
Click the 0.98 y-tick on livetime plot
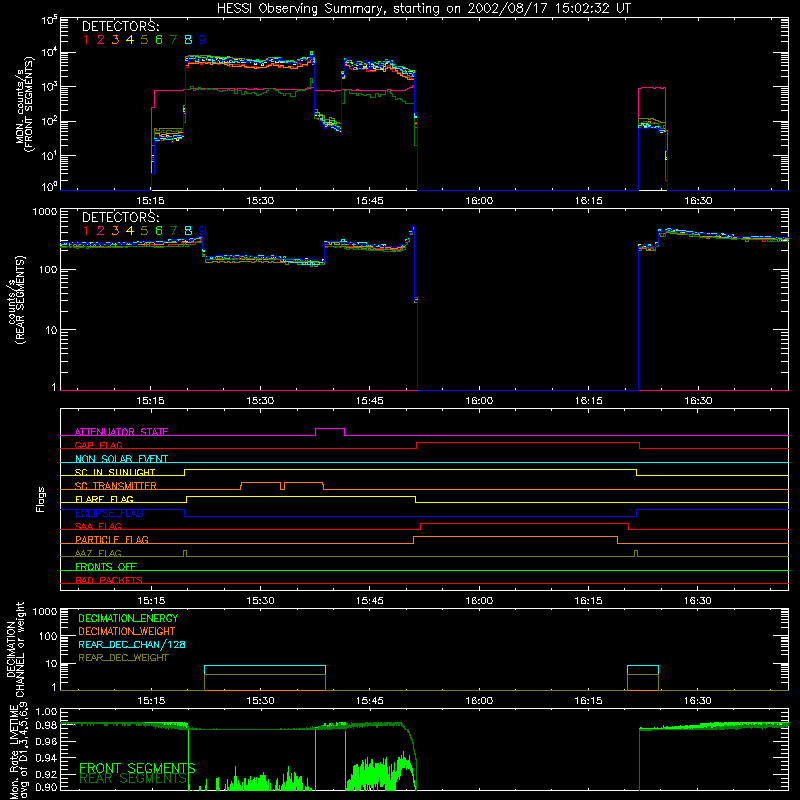click(47, 726)
